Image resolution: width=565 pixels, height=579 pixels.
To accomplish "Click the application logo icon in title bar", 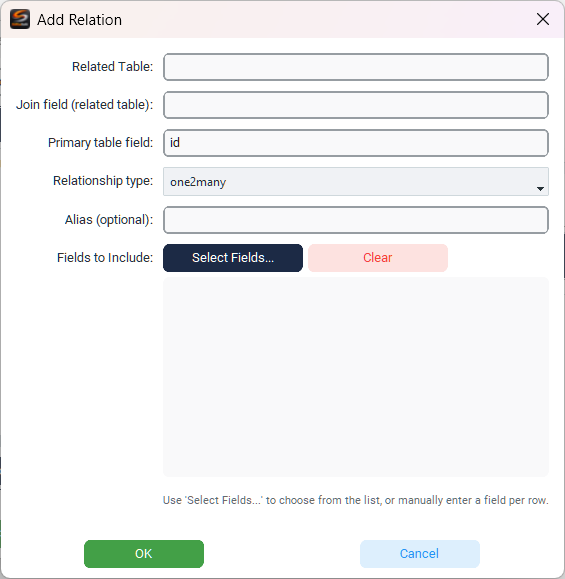I will click(20, 19).
